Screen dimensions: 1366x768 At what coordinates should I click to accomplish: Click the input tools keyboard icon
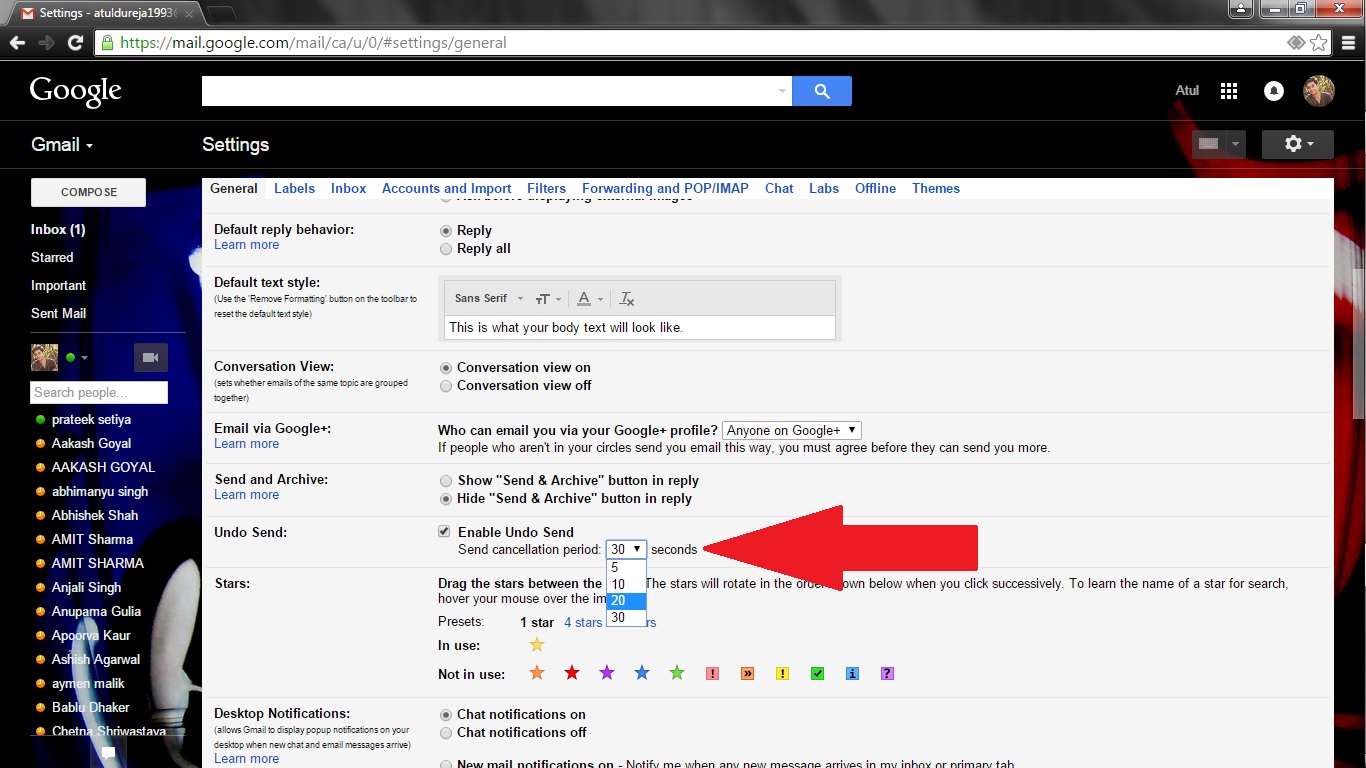pyautogui.click(x=1208, y=144)
